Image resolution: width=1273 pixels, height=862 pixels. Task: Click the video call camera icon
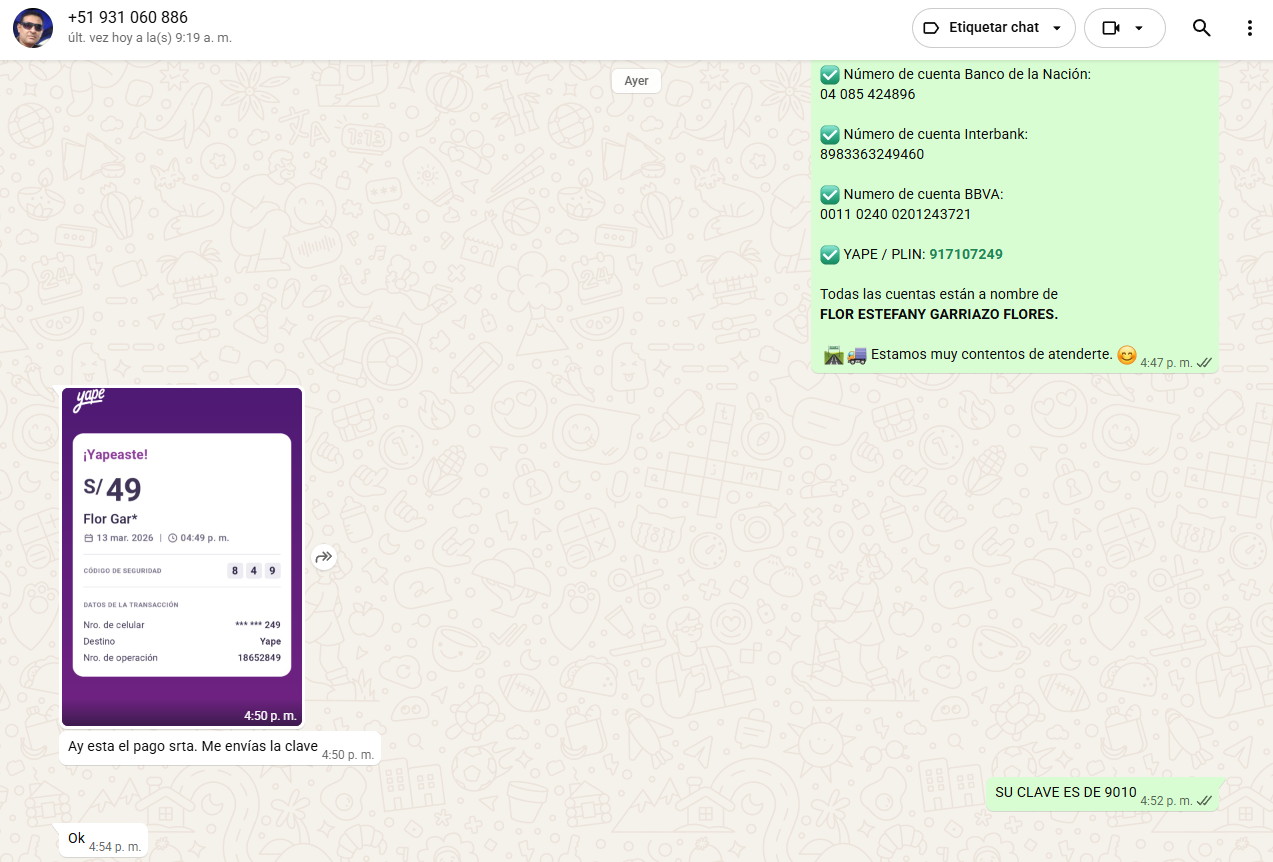[x=1111, y=28]
